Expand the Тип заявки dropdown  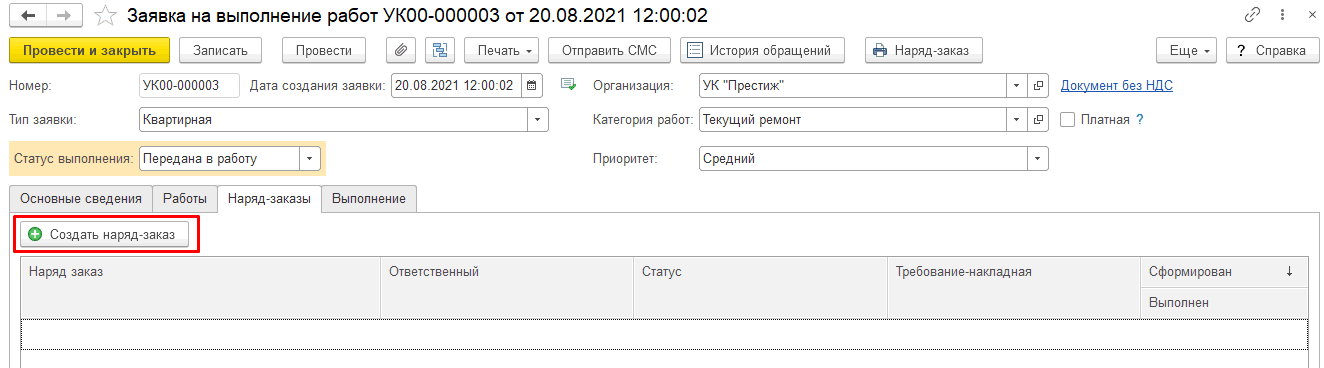[538, 120]
